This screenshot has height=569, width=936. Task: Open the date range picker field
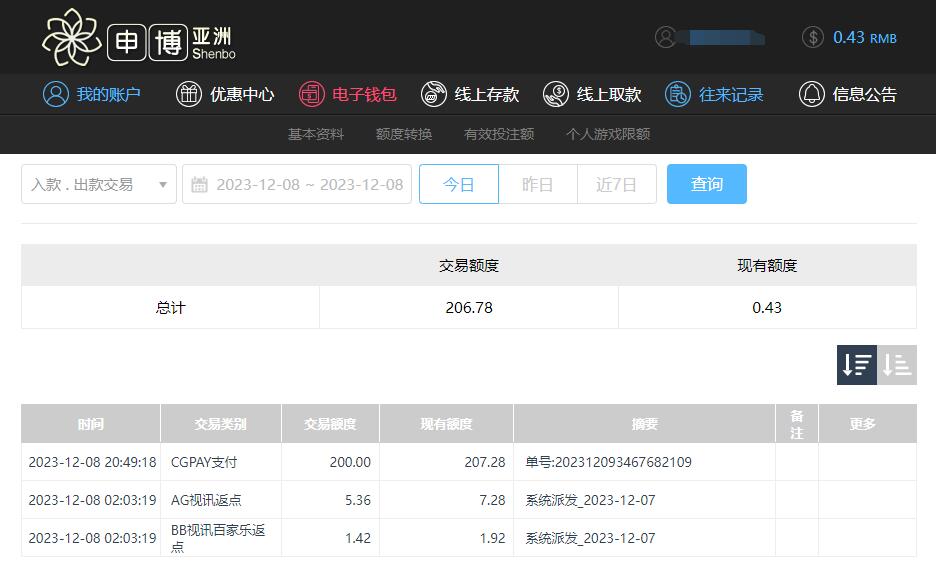click(297, 184)
